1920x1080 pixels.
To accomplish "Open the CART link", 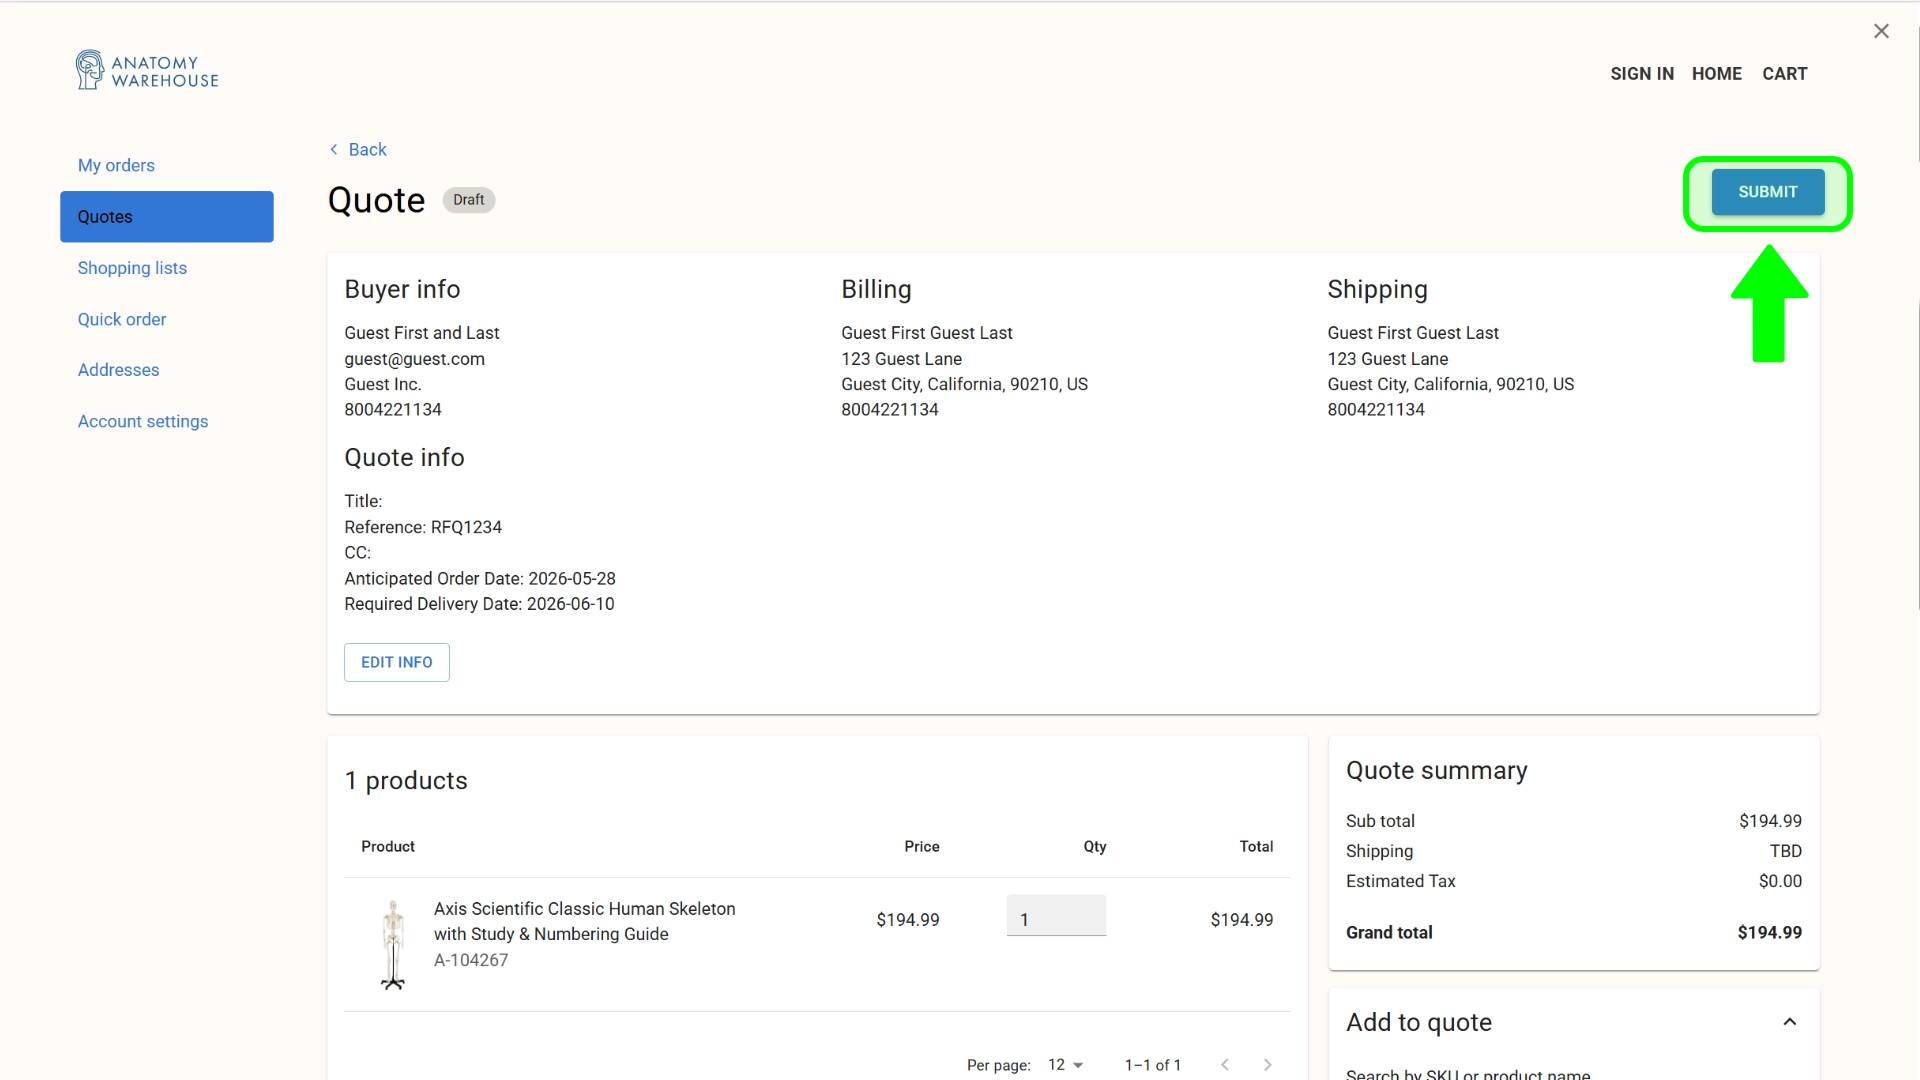I will click(1785, 74).
